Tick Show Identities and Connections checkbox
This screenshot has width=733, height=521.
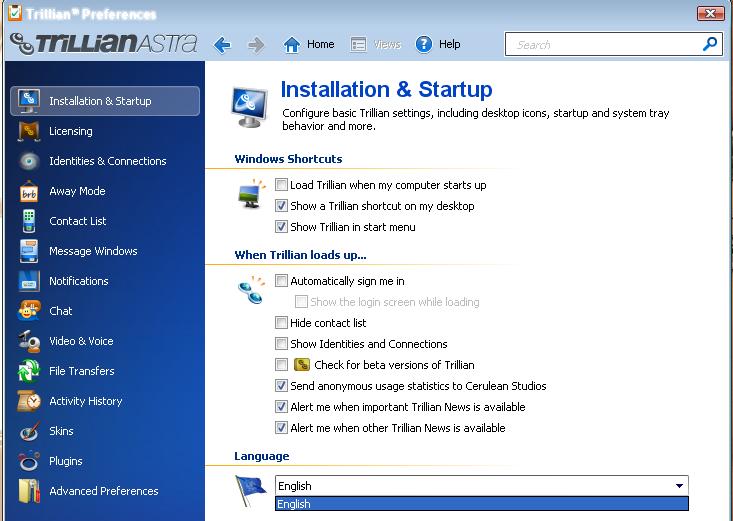point(281,344)
